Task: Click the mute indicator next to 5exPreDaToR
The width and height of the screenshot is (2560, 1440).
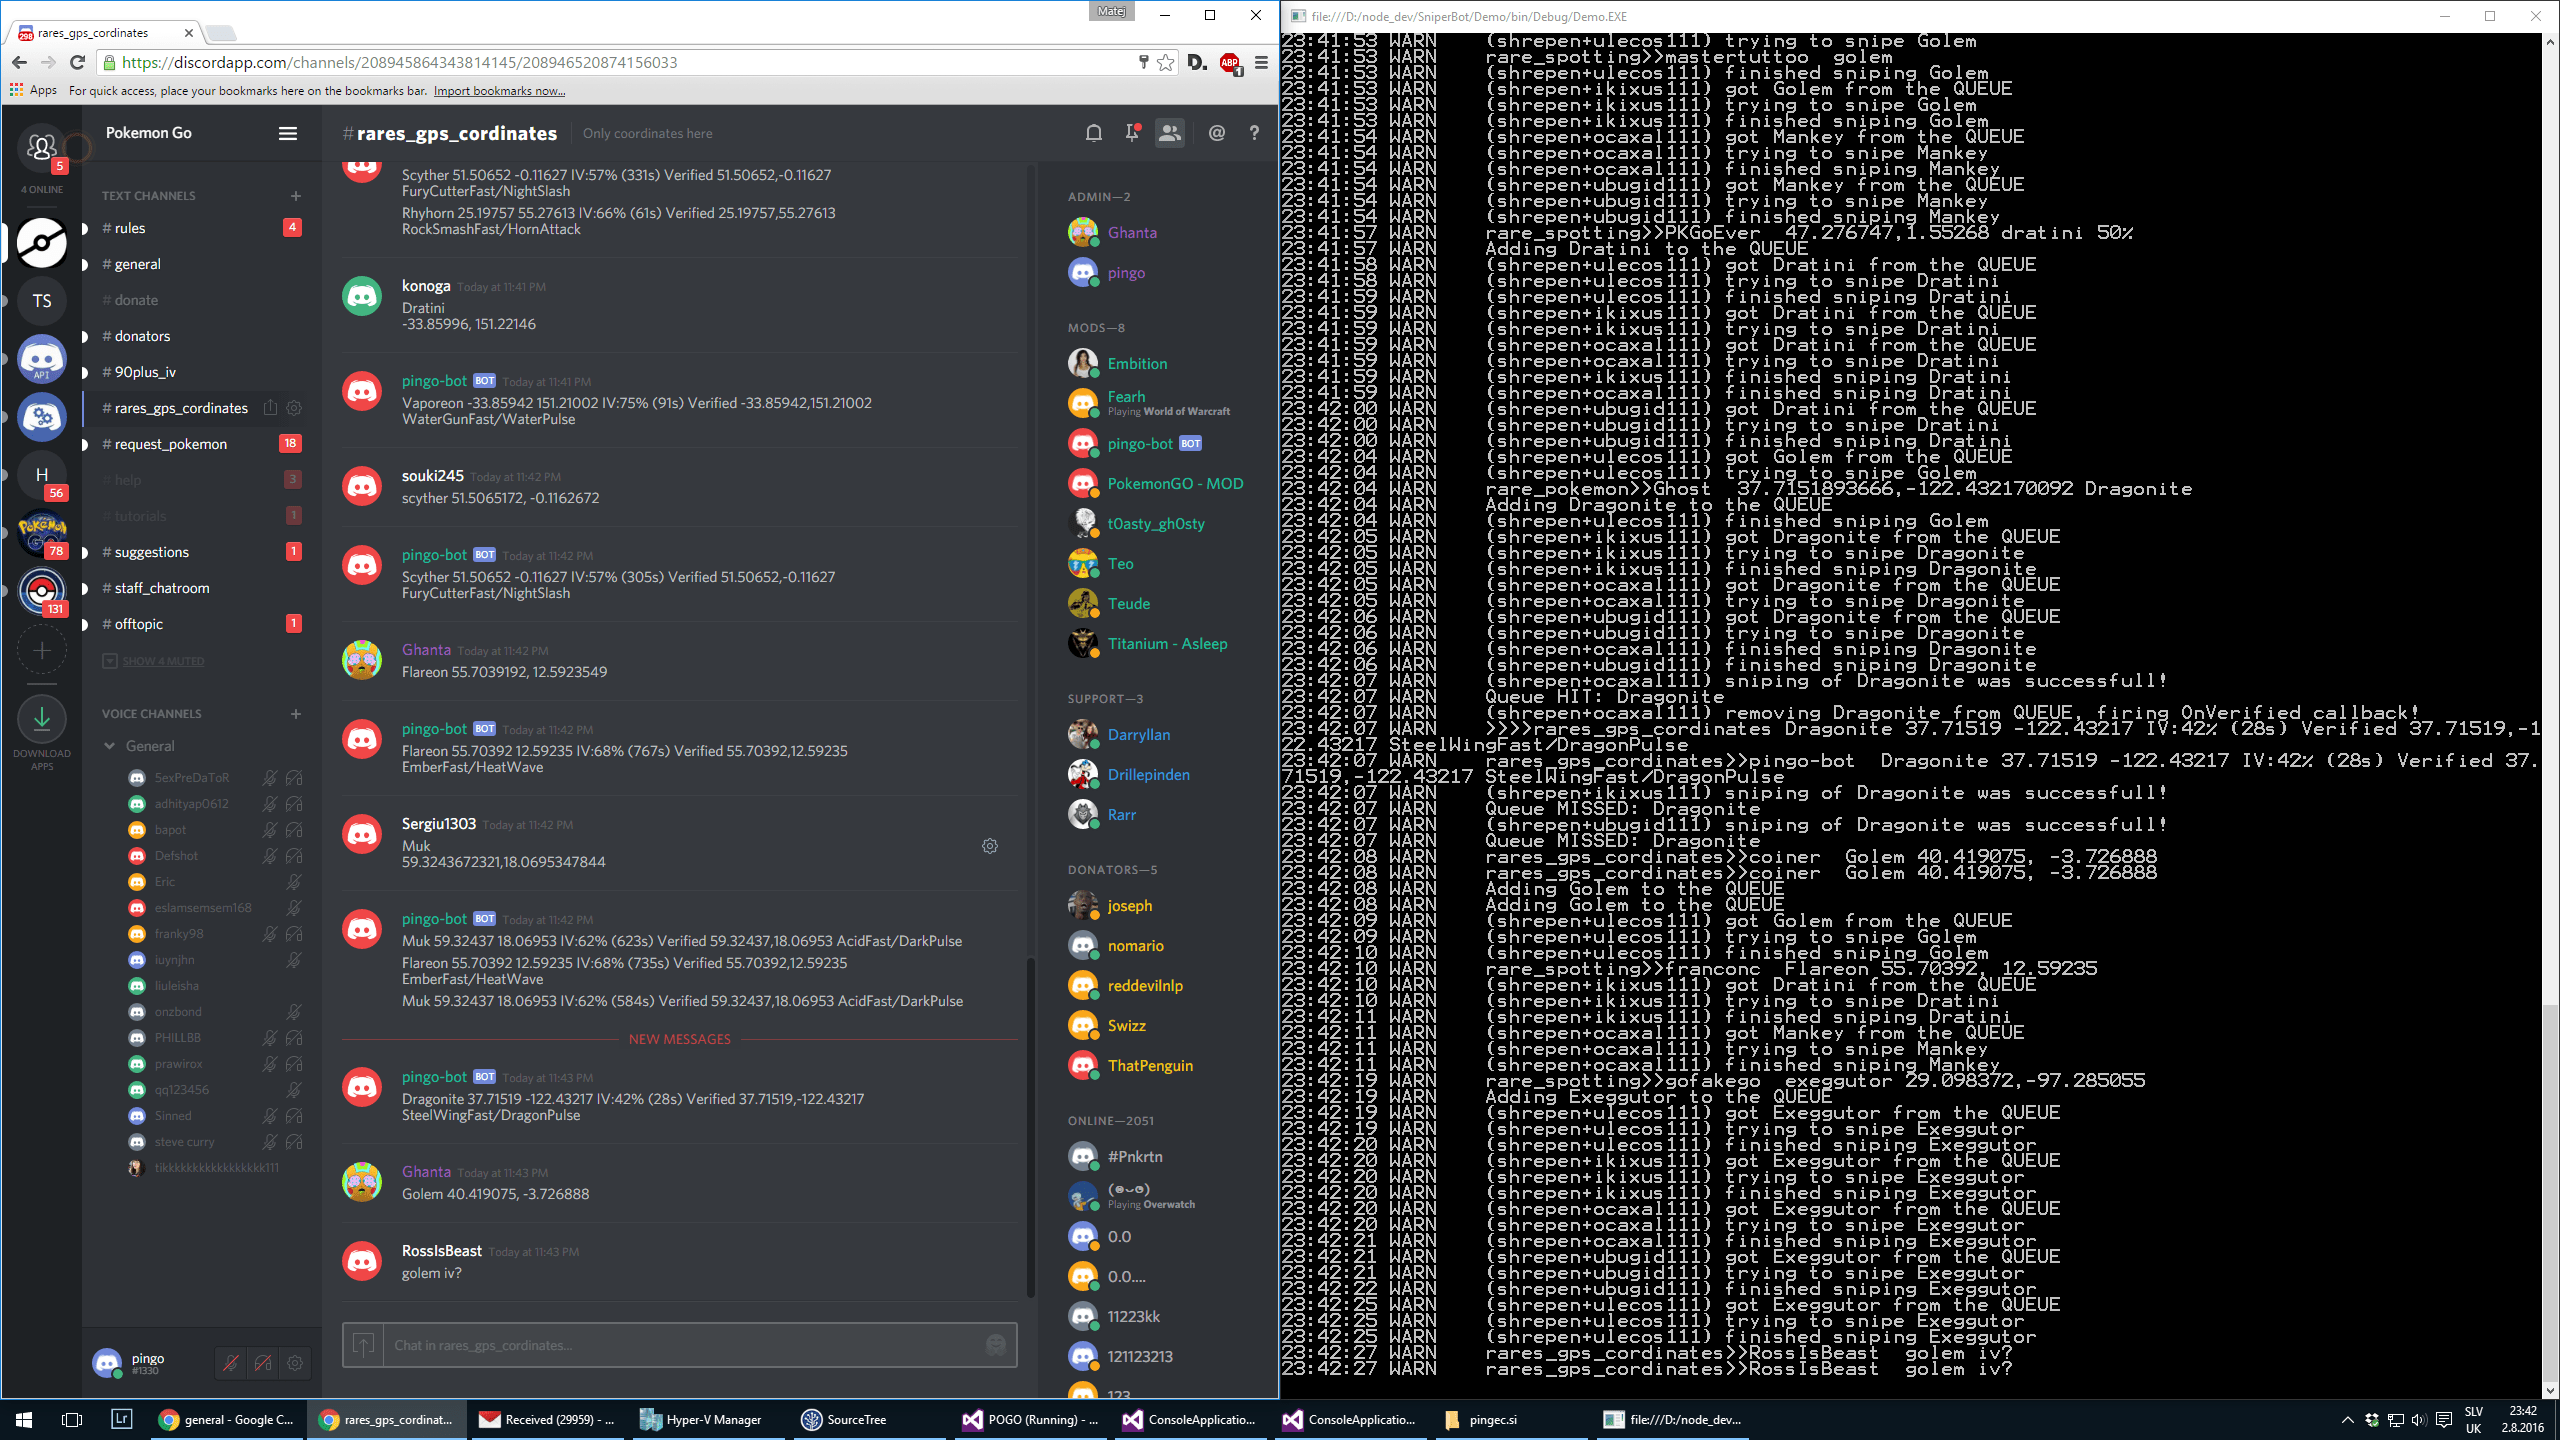Action: (270, 777)
